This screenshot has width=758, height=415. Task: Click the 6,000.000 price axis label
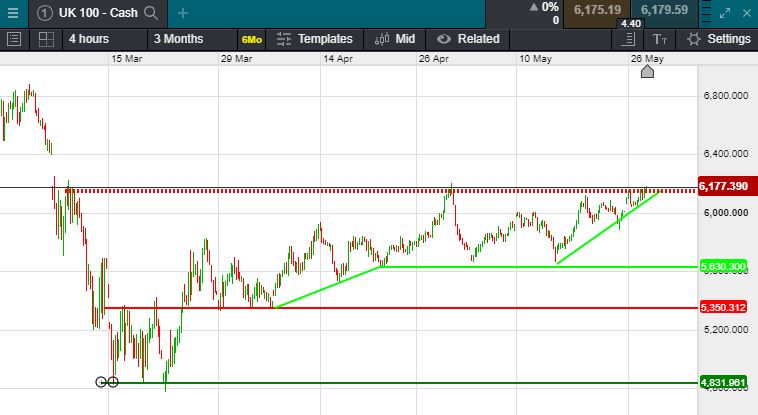(726, 213)
